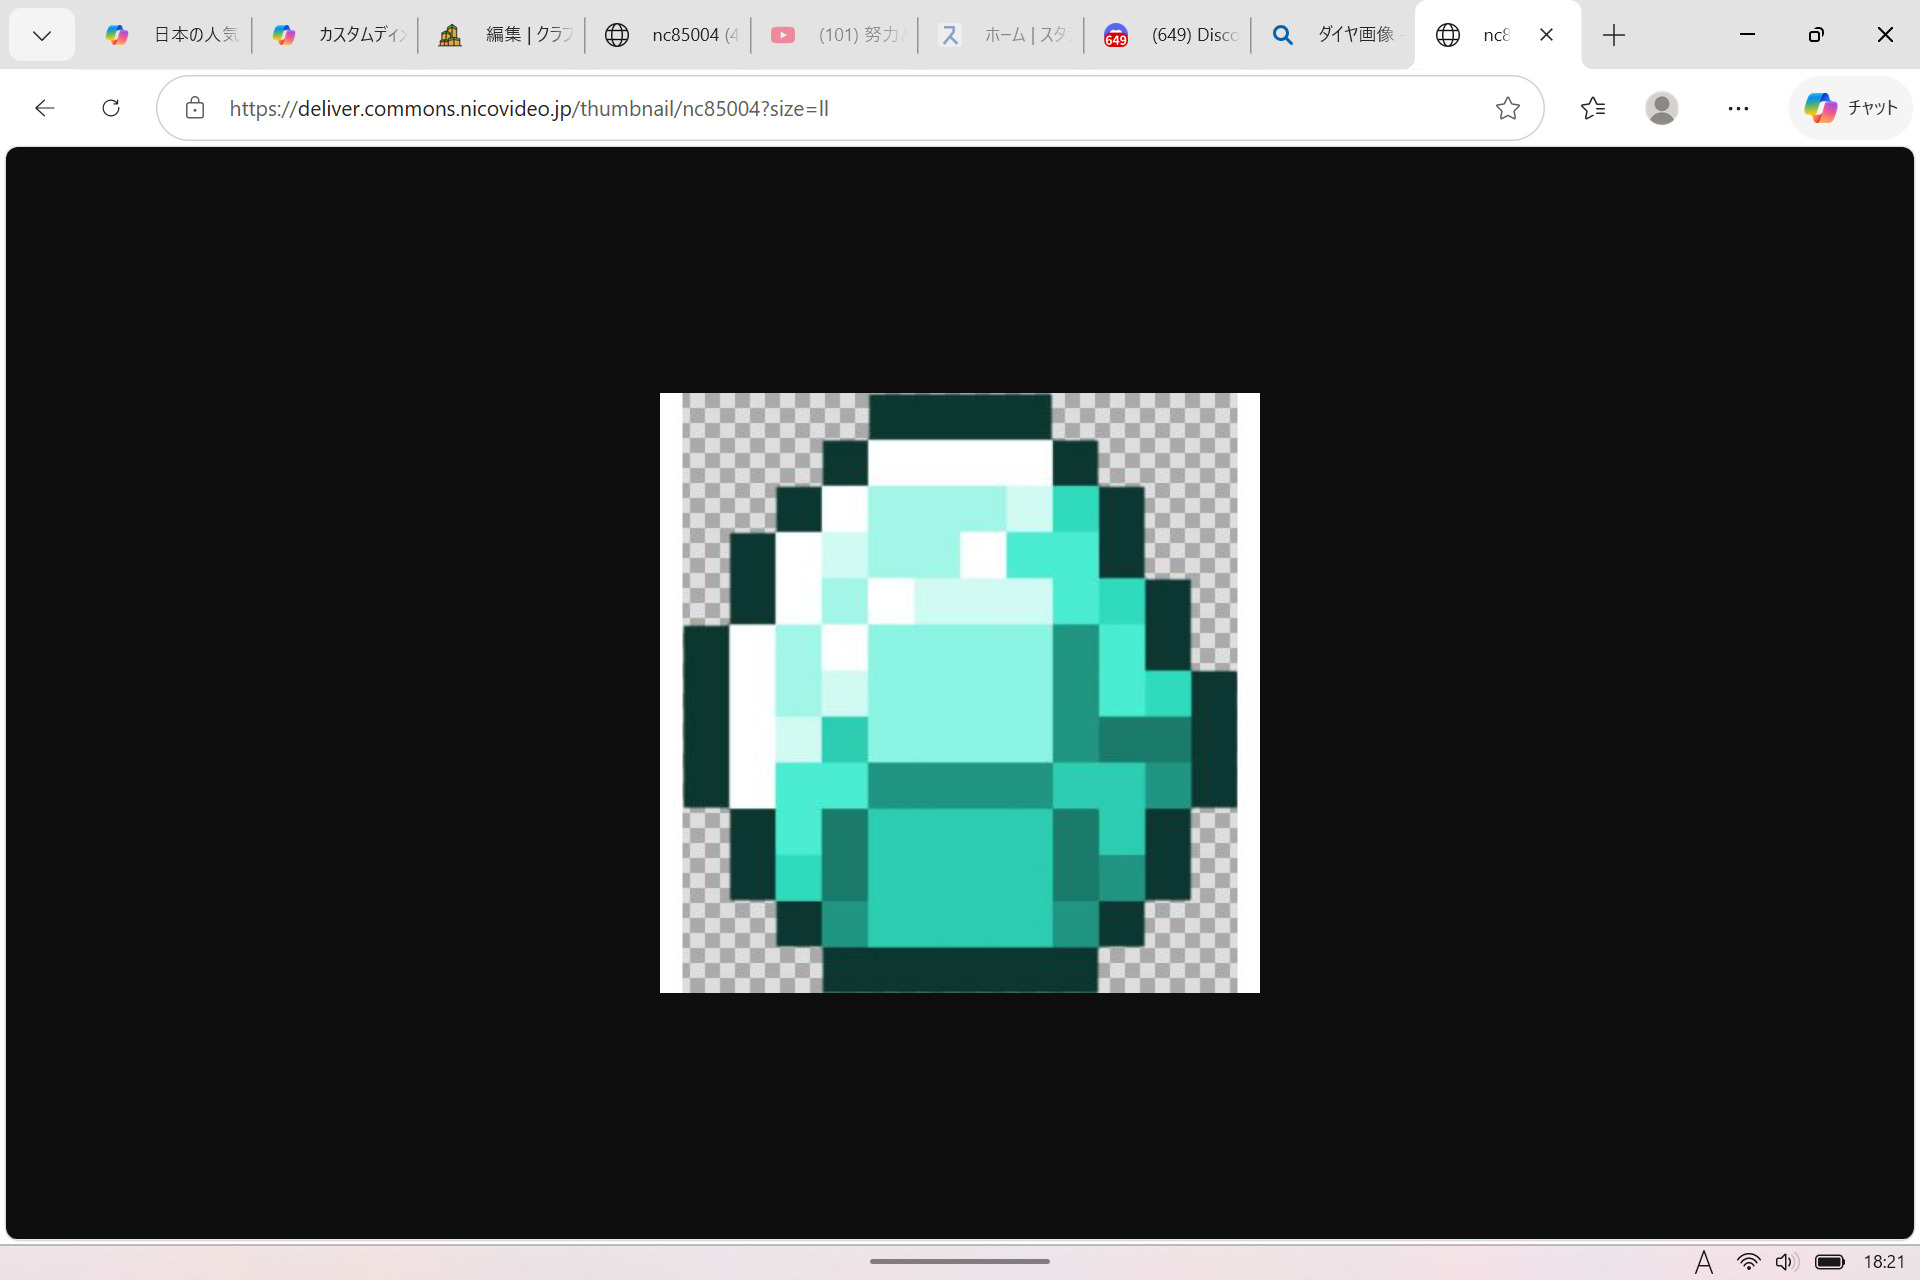The image size is (1920, 1280).
Task: Click the address bar URL
Action: [529, 108]
